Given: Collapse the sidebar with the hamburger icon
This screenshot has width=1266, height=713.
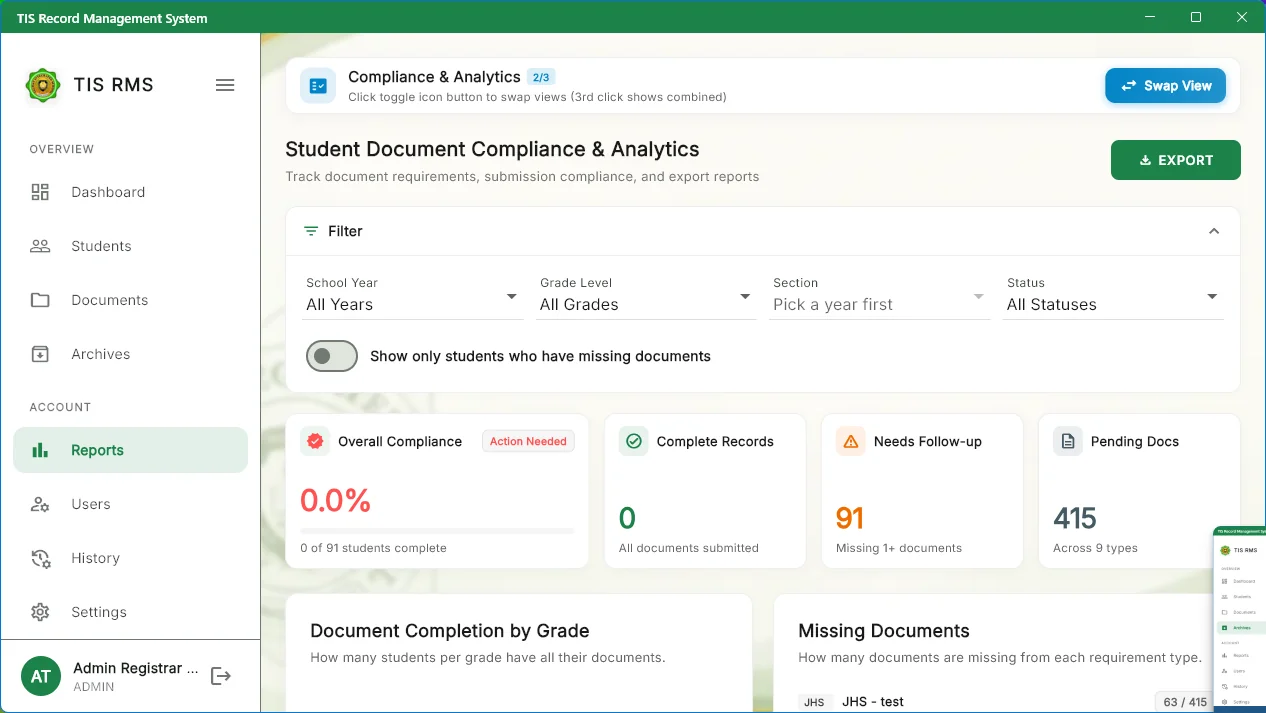Looking at the screenshot, I should coord(225,85).
